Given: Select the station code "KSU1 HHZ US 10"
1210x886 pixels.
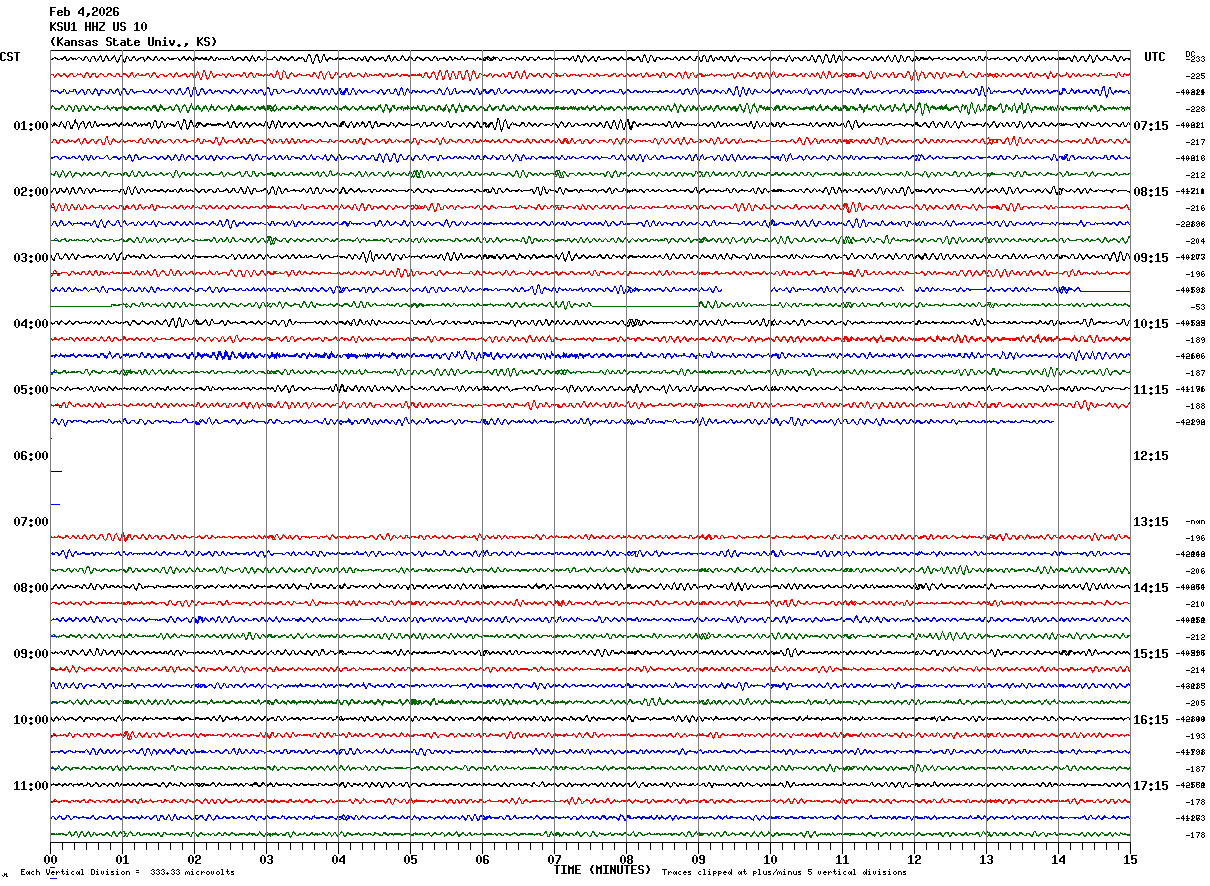Looking at the screenshot, I should [98, 27].
